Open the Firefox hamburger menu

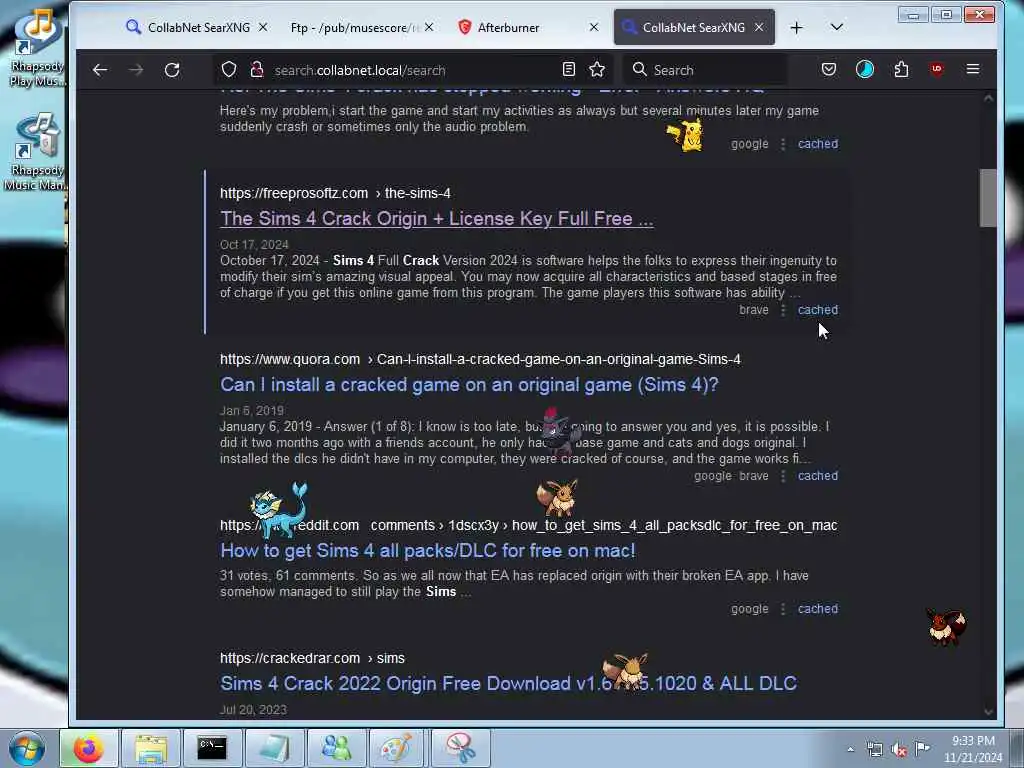coord(973,69)
